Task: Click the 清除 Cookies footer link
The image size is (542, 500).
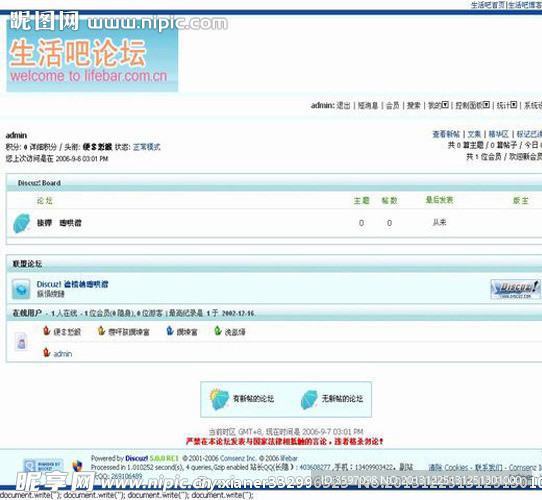Action: [x=448, y=467]
